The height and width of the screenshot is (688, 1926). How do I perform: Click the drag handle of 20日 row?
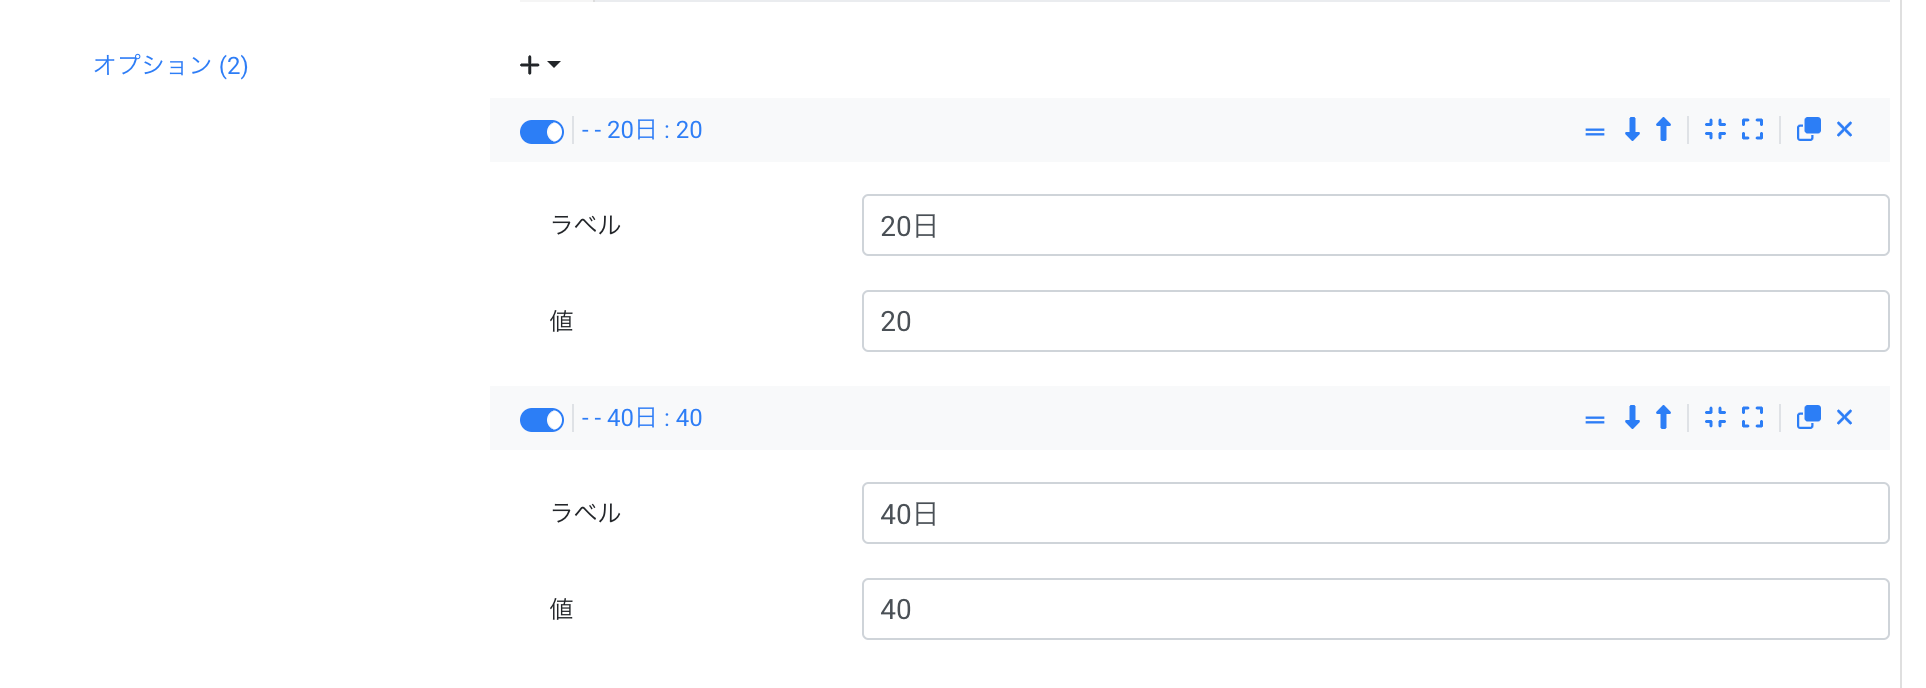click(1595, 131)
